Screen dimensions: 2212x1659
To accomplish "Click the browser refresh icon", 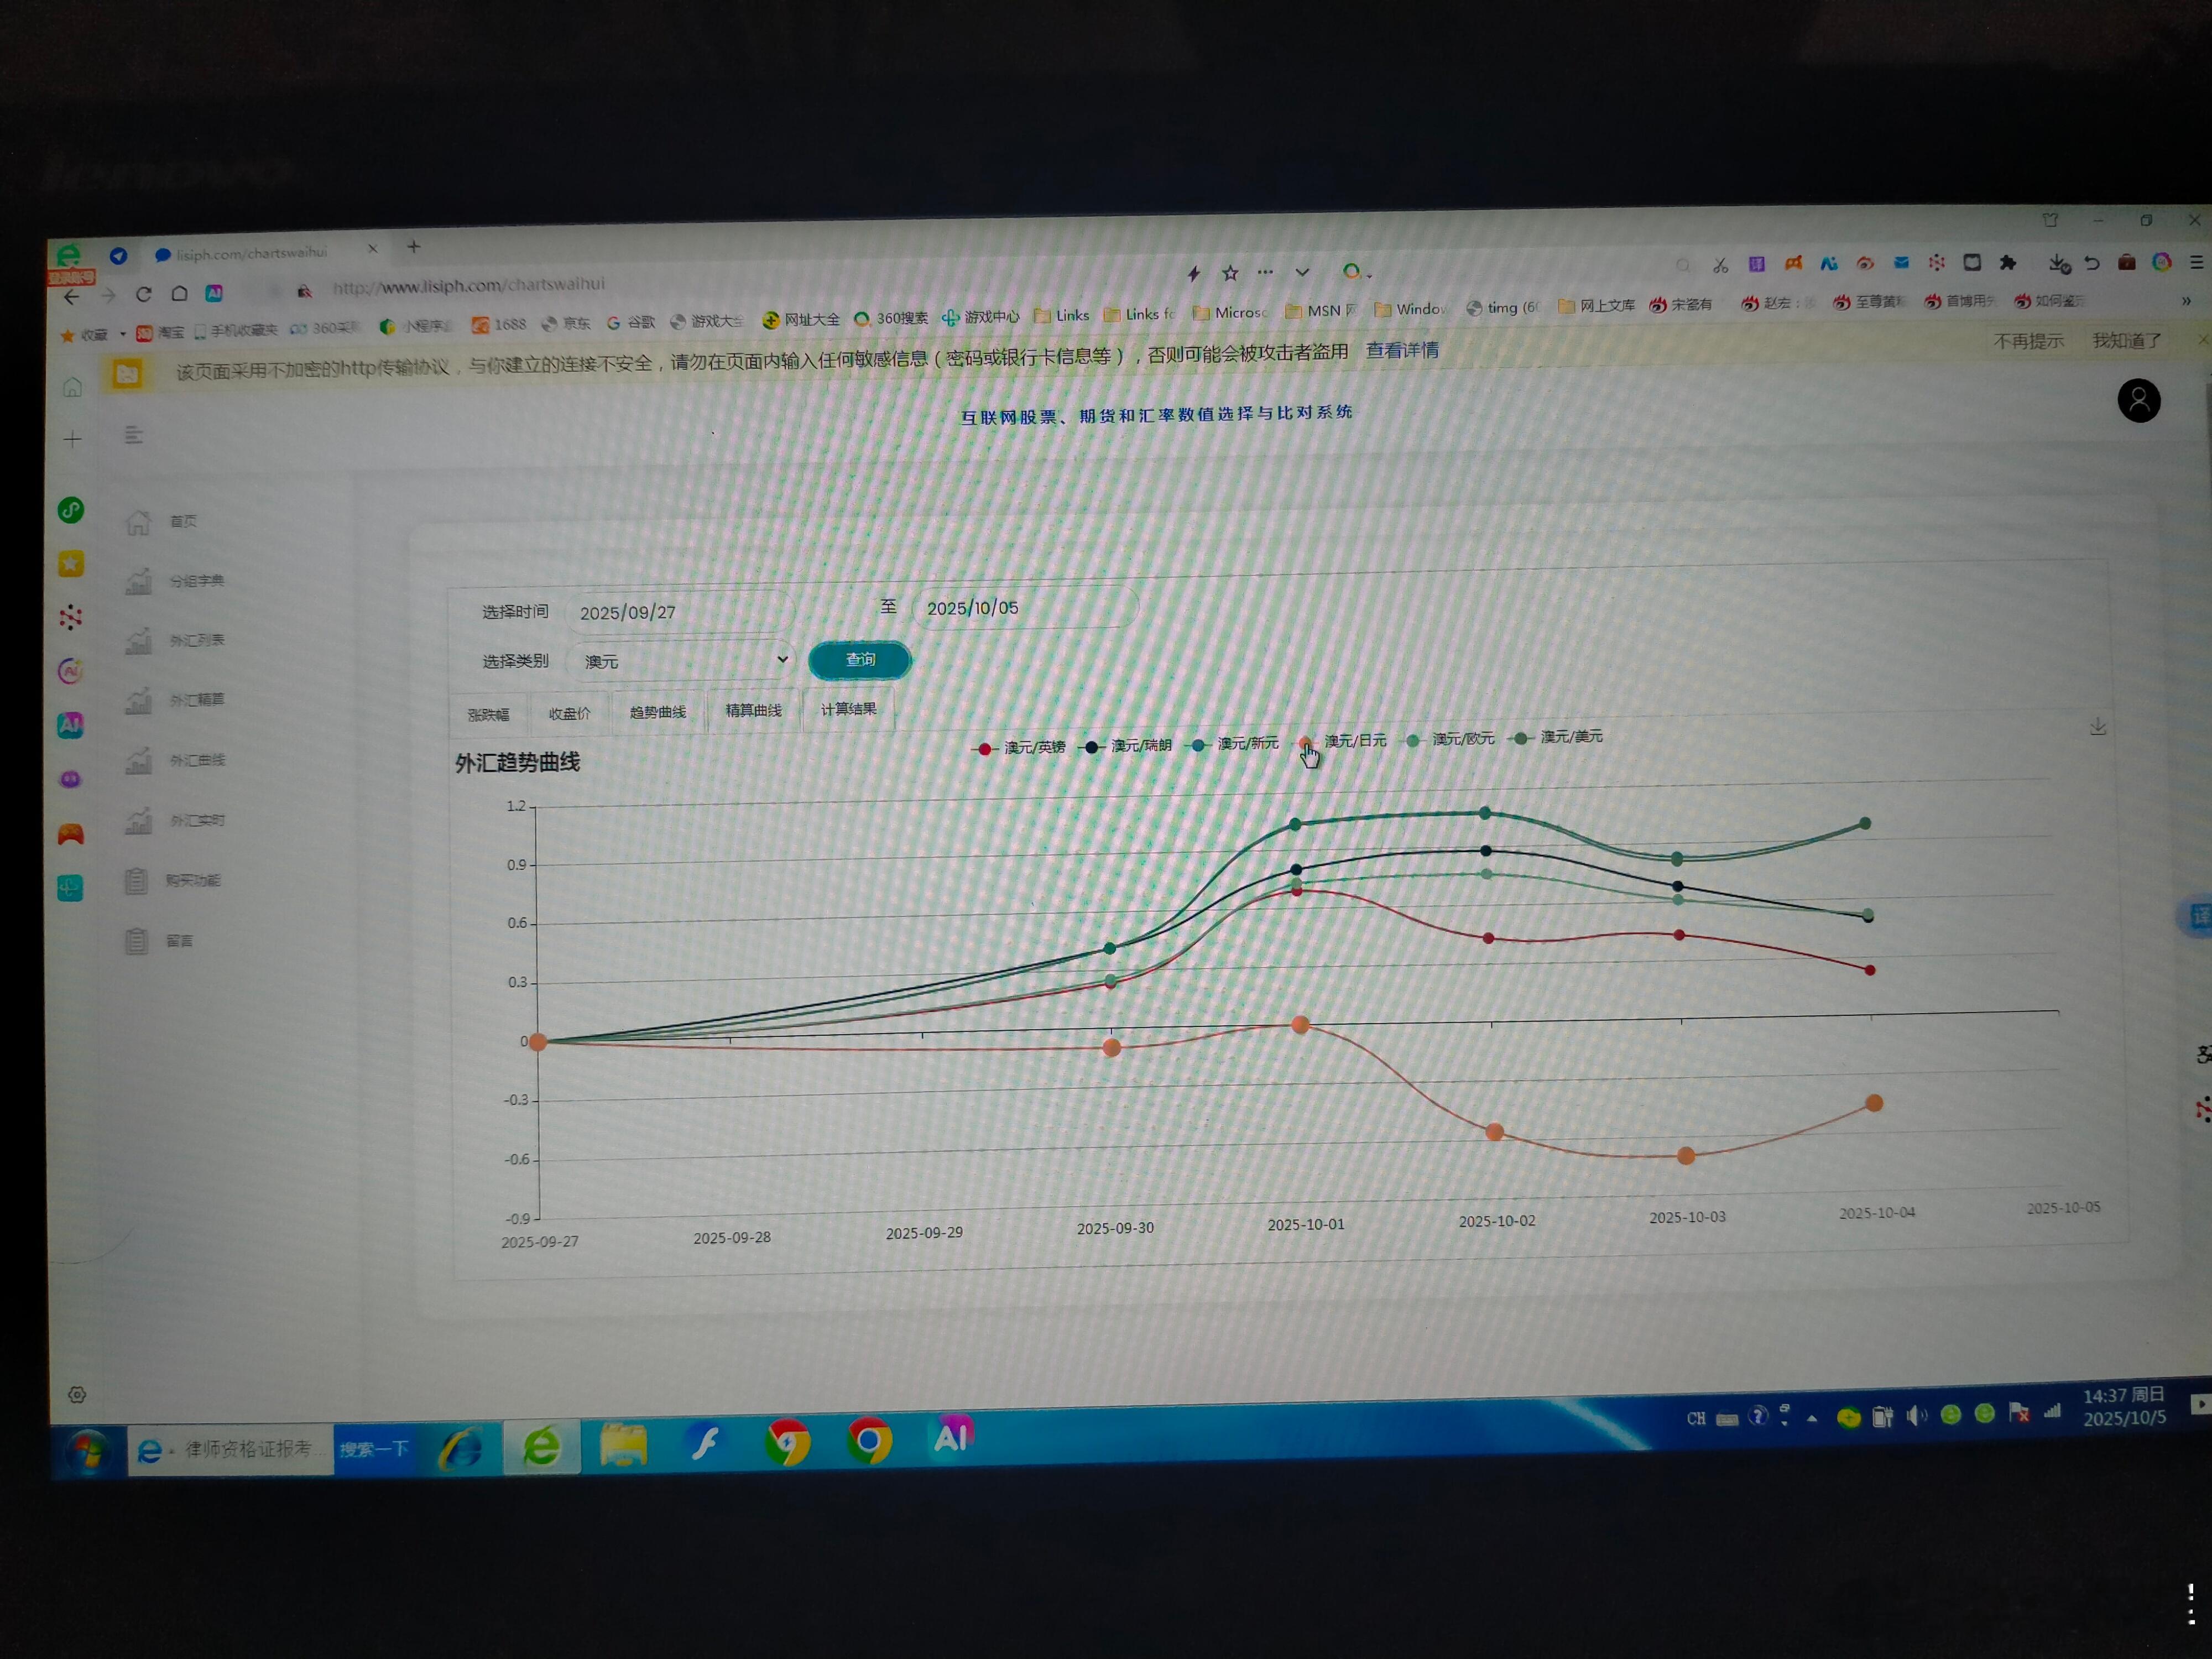I will [143, 294].
